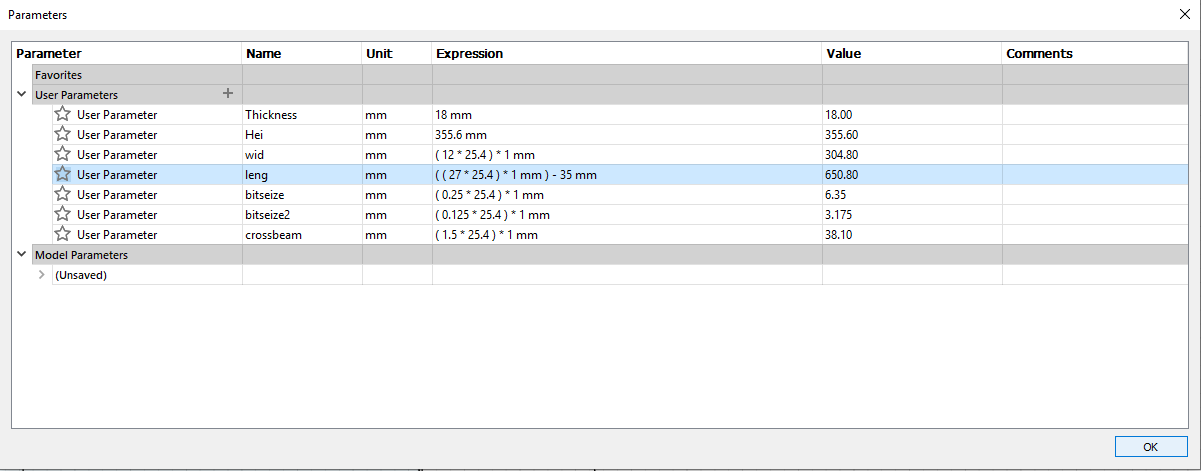Favorite the crossbeam parameter
The height and width of the screenshot is (471, 1201).
[x=62, y=234]
